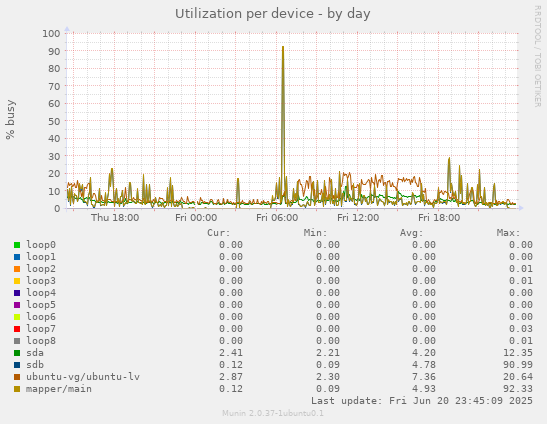Click the sda green color swatch

coord(17,353)
